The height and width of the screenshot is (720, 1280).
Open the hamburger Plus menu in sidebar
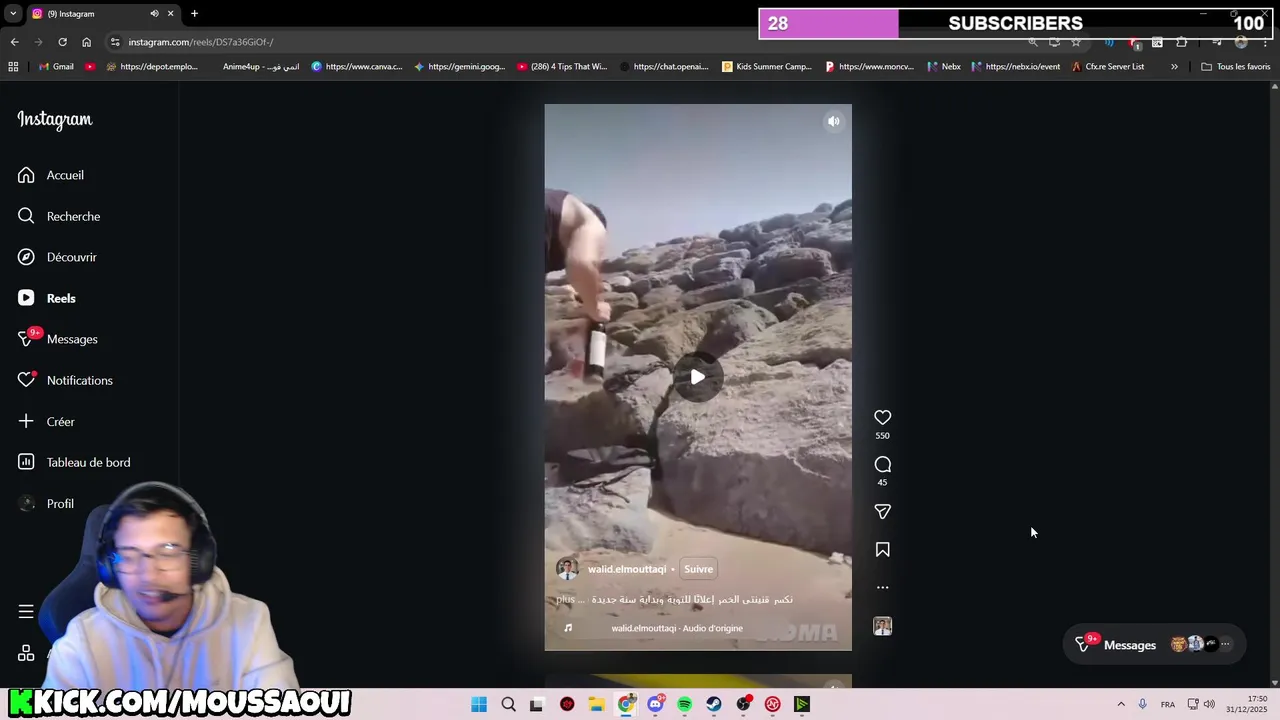click(x=26, y=611)
